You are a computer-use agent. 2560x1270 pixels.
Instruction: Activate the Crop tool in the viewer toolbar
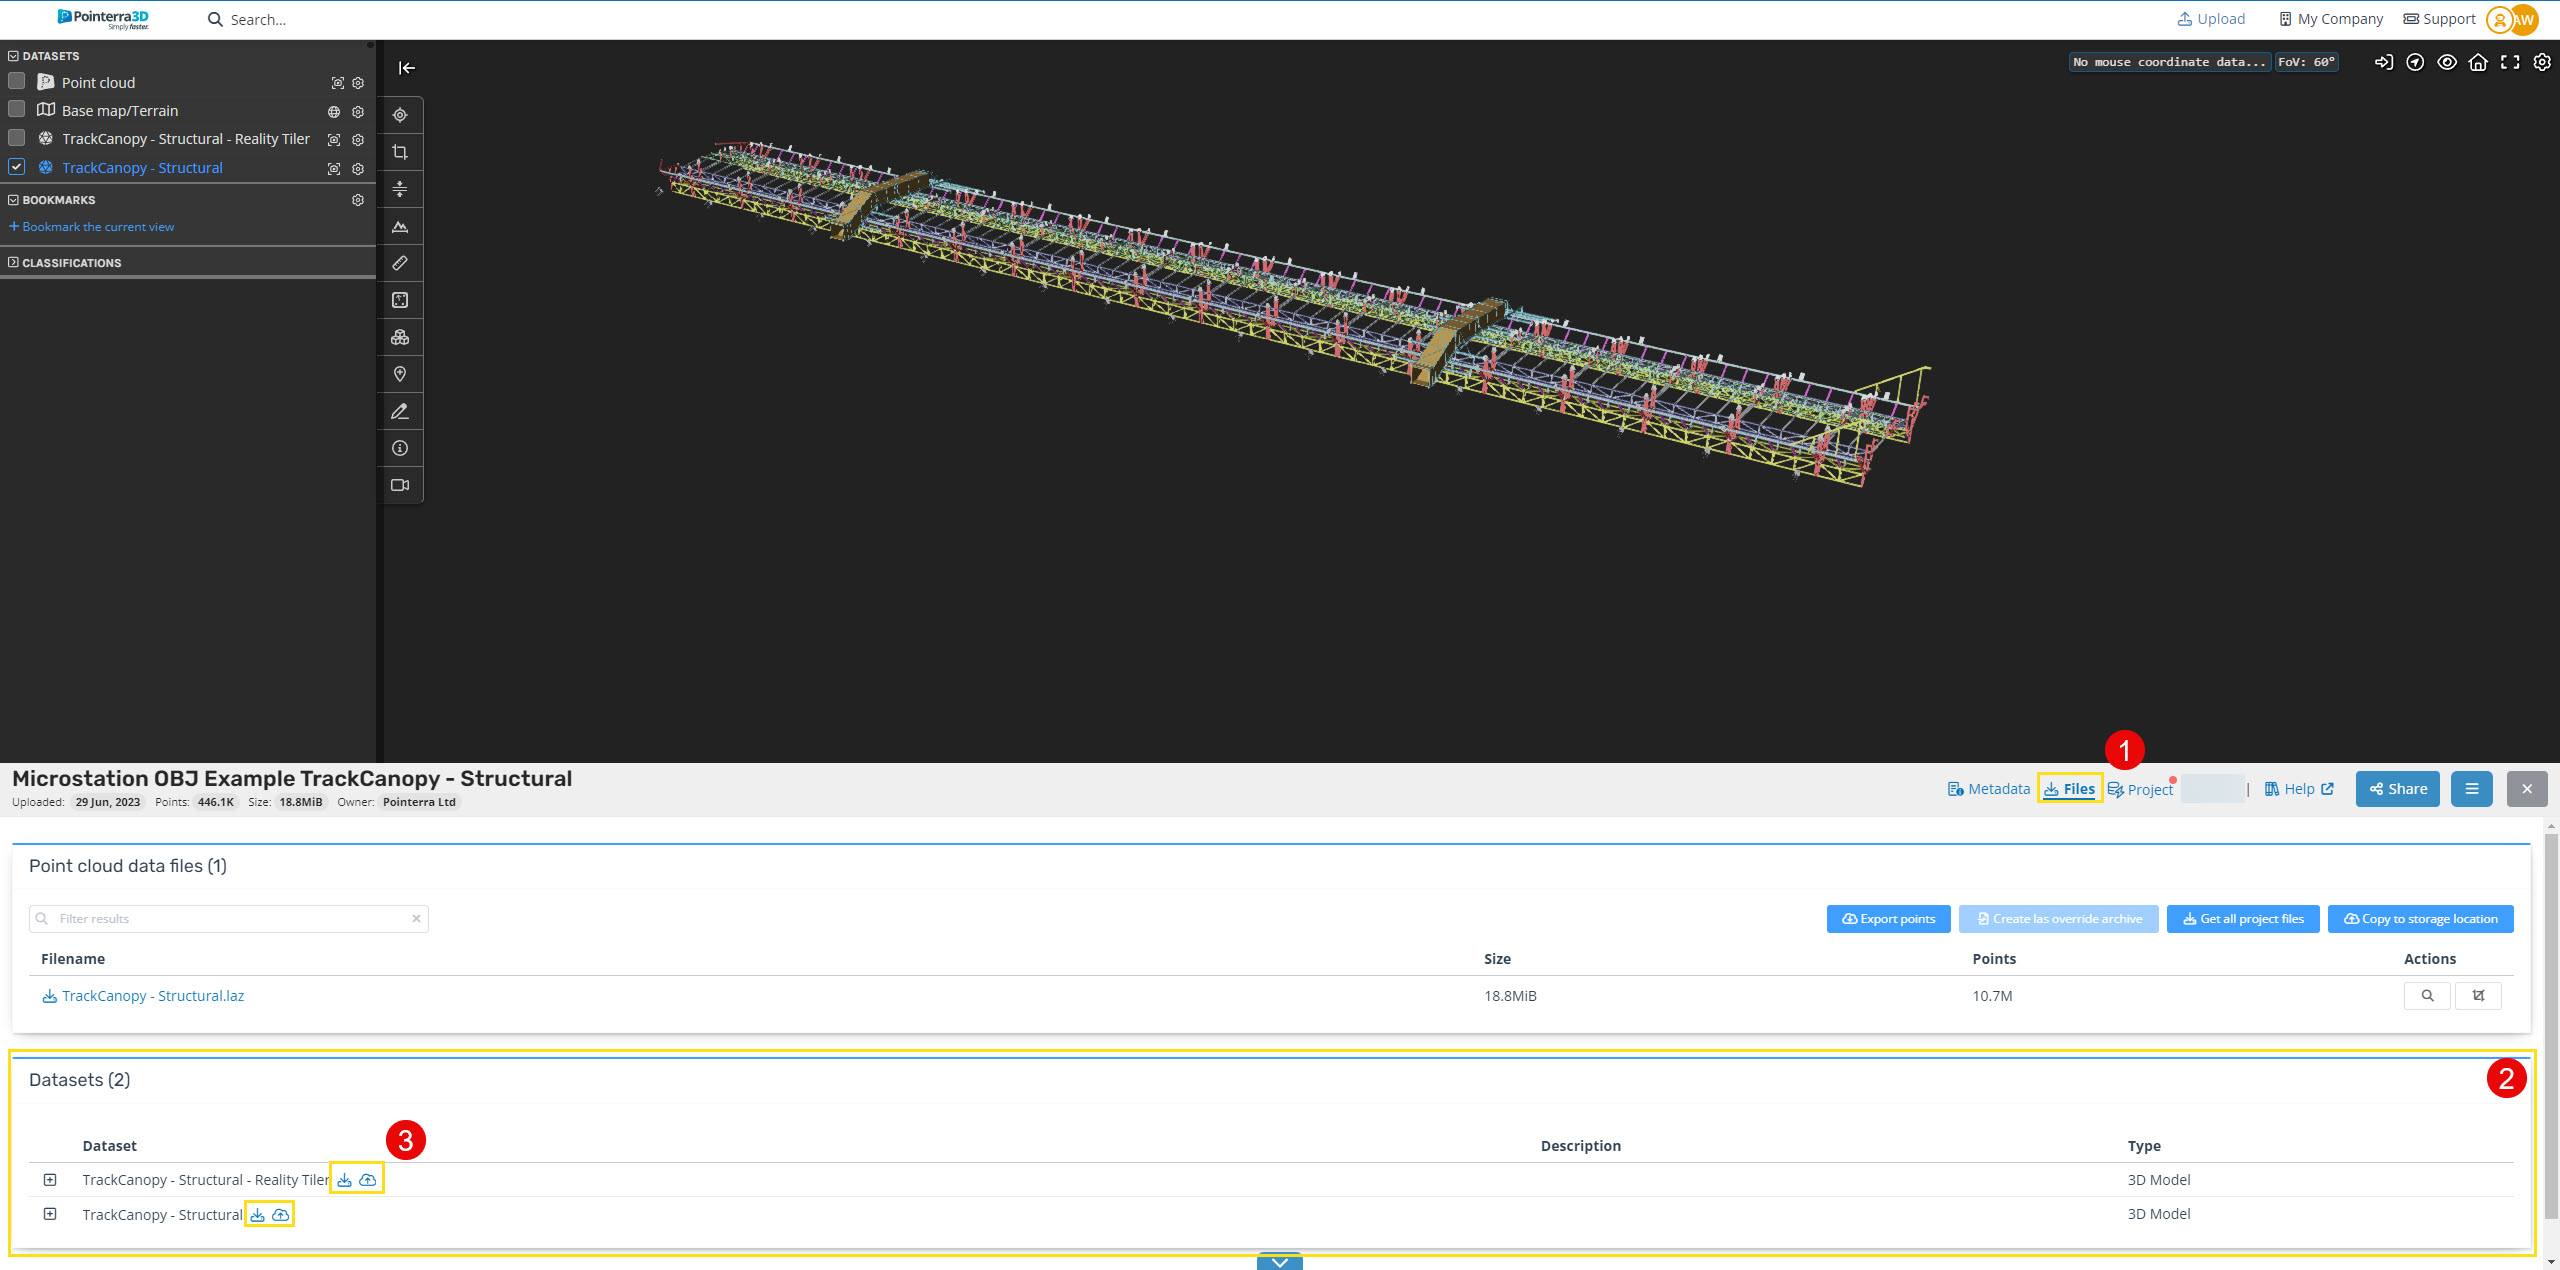click(x=400, y=152)
